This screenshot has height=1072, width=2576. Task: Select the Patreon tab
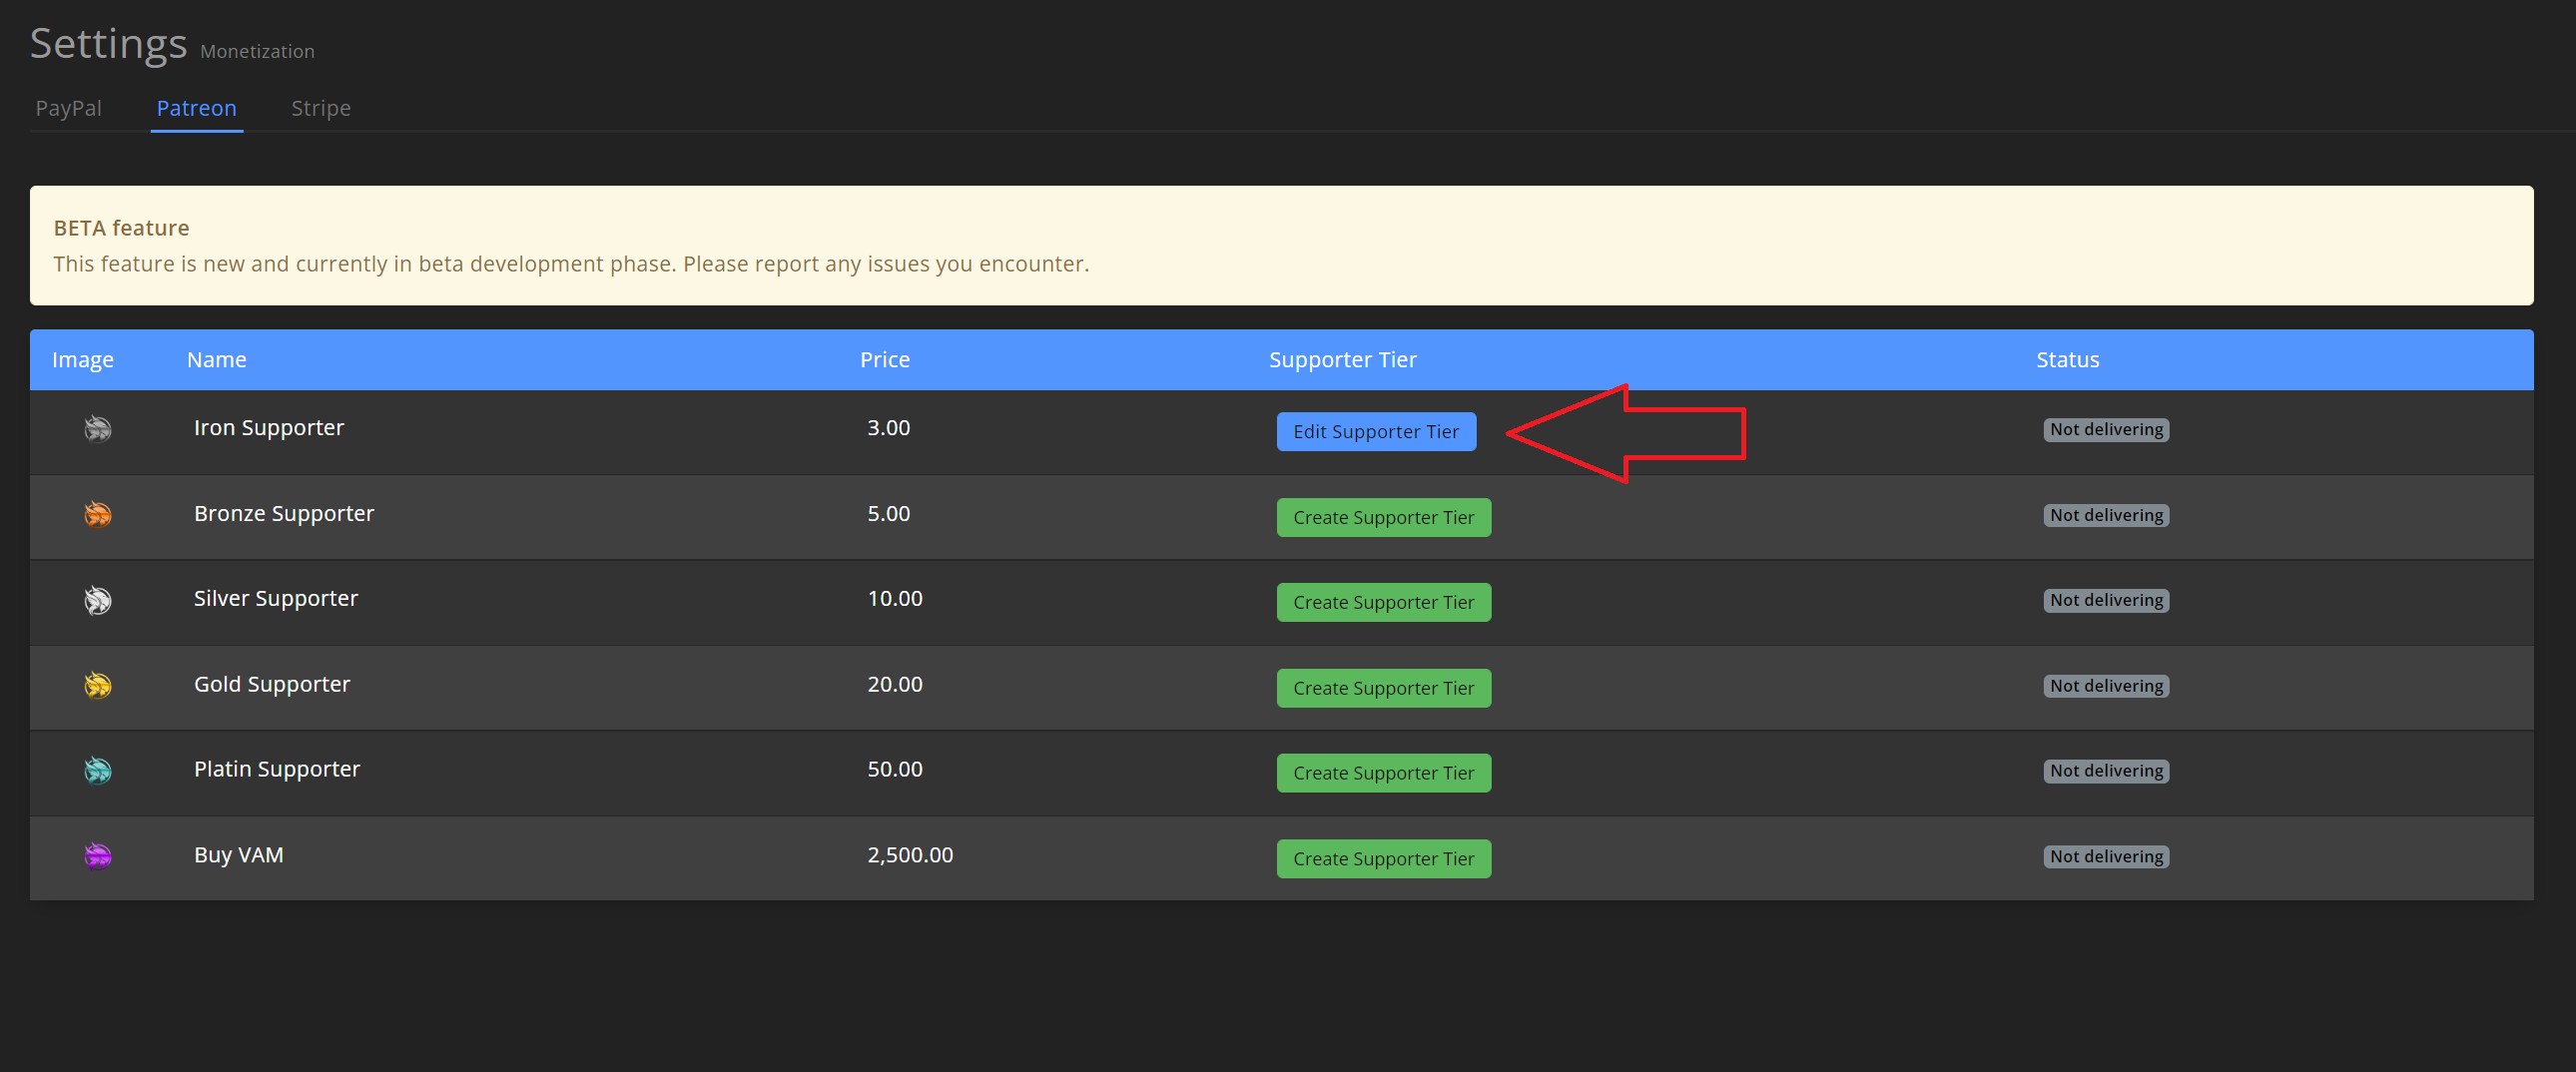[x=196, y=108]
